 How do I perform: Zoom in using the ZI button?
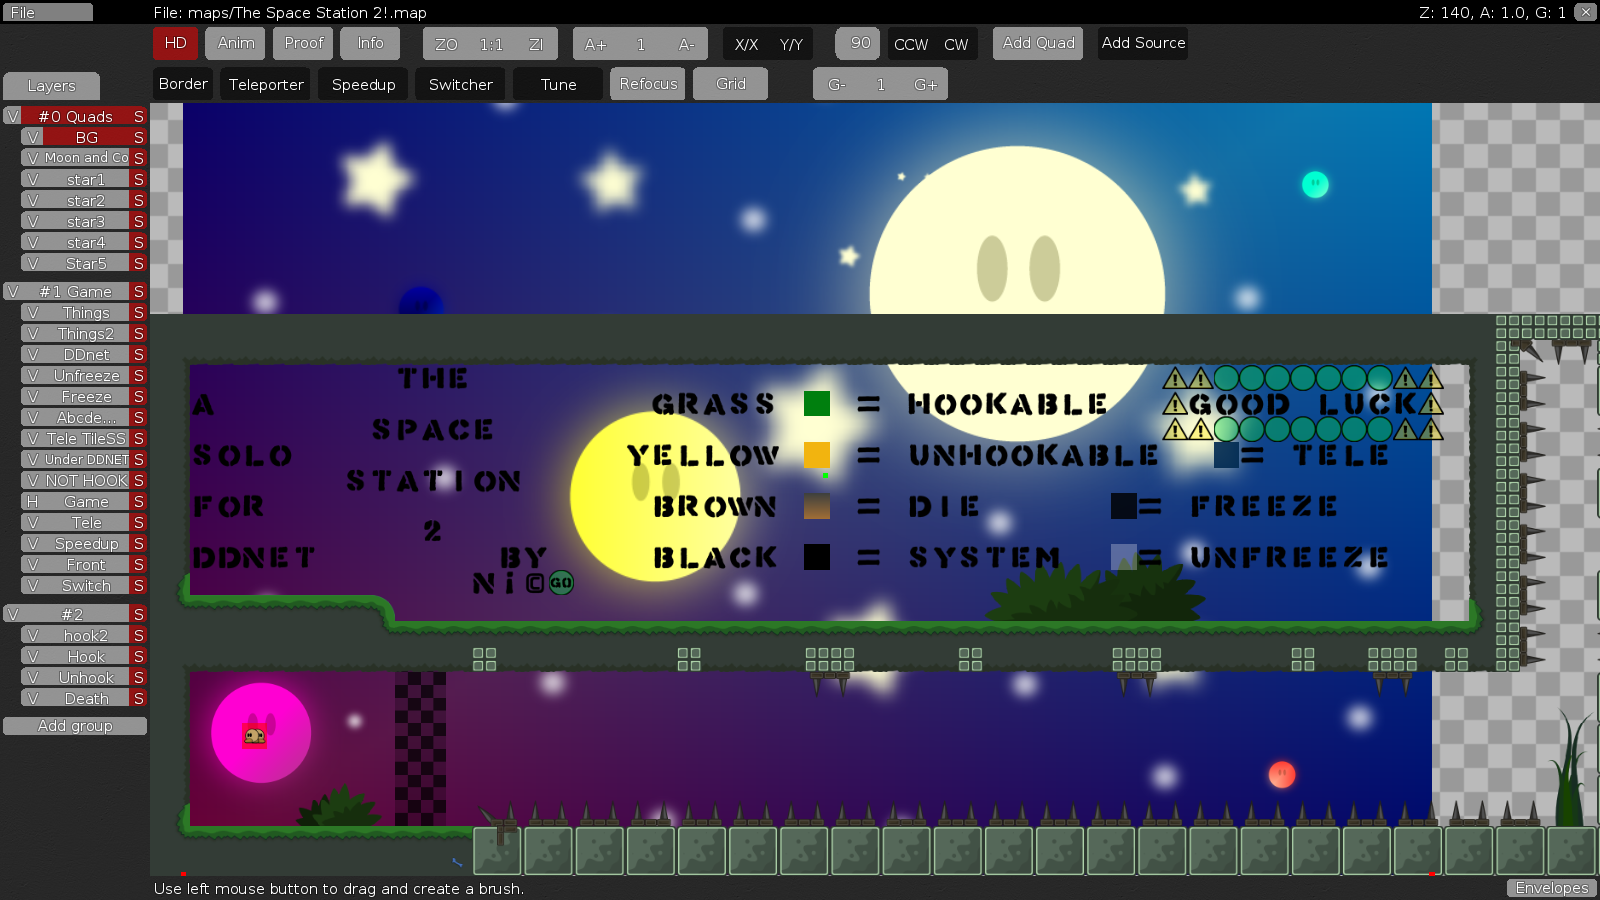(x=537, y=43)
